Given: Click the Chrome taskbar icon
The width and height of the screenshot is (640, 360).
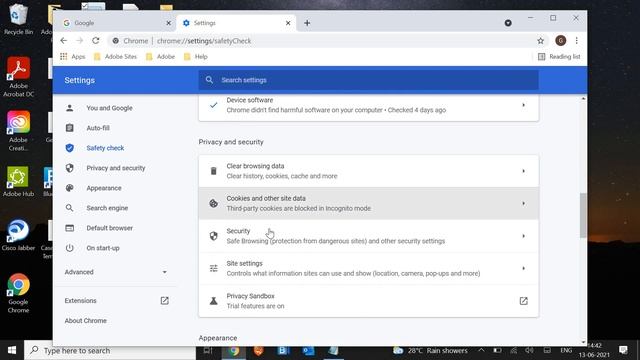Looking at the screenshot, I should pyautogui.click(x=234, y=351).
